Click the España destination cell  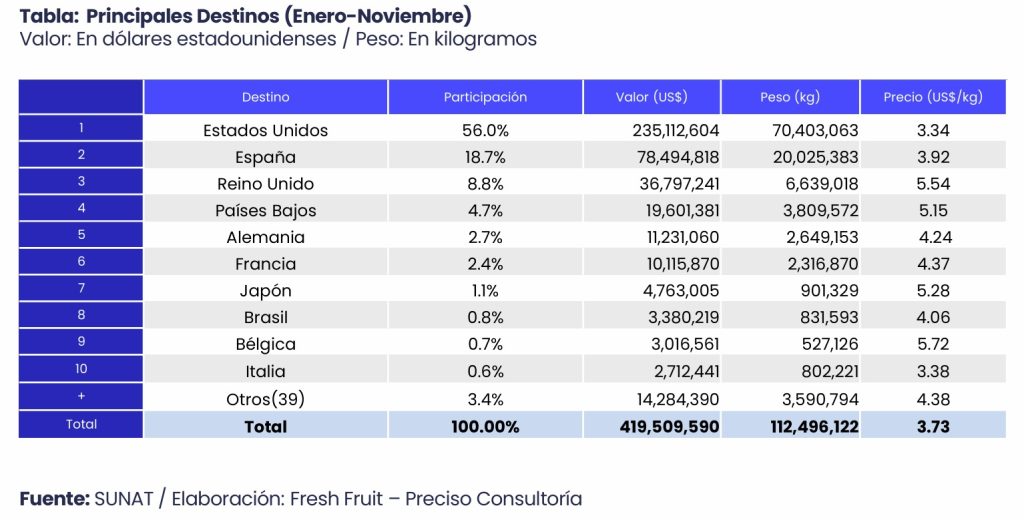click(x=265, y=157)
